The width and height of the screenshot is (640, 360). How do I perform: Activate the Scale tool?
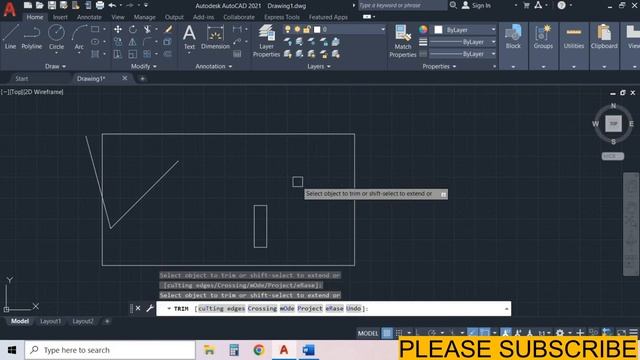click(x=133, y=54)
